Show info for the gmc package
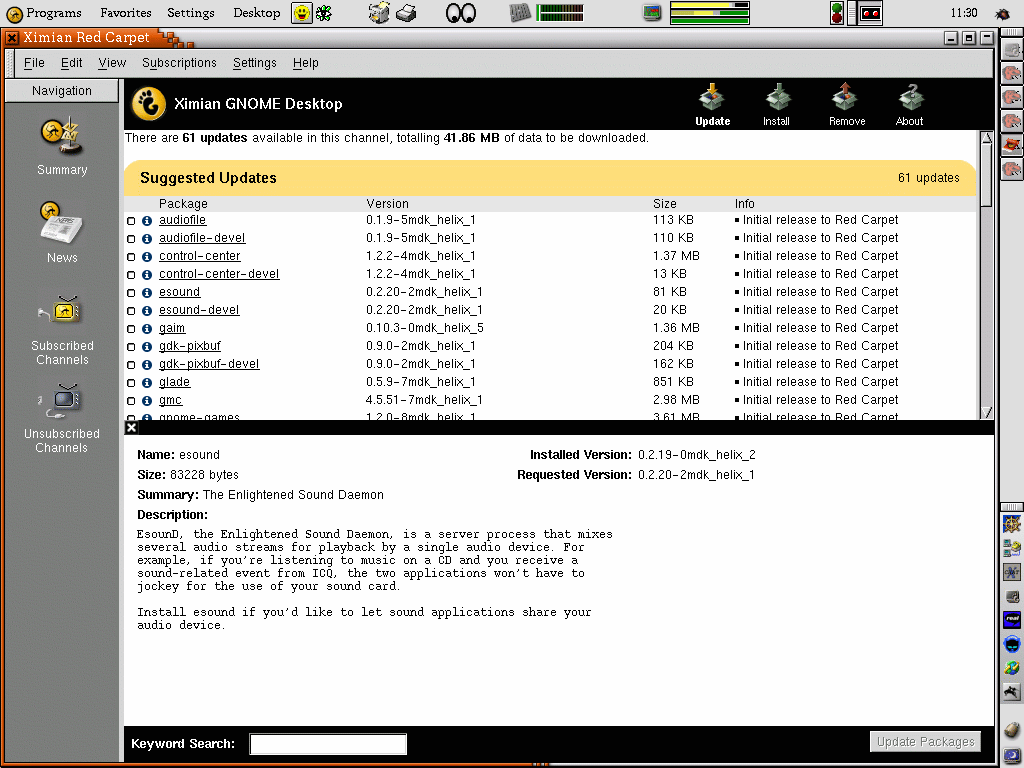Image resolution: width=1024 pixels, height=768 pixels. tap(147, 400)
